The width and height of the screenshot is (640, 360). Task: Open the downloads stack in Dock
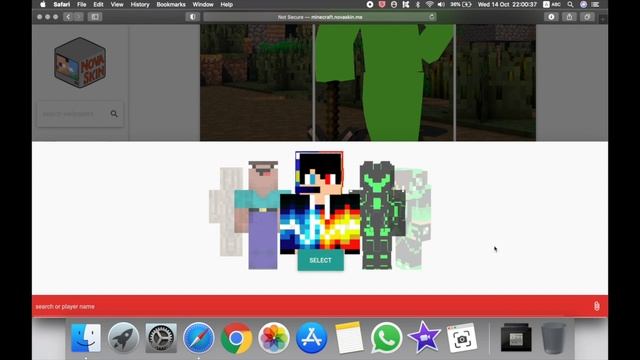516,338
